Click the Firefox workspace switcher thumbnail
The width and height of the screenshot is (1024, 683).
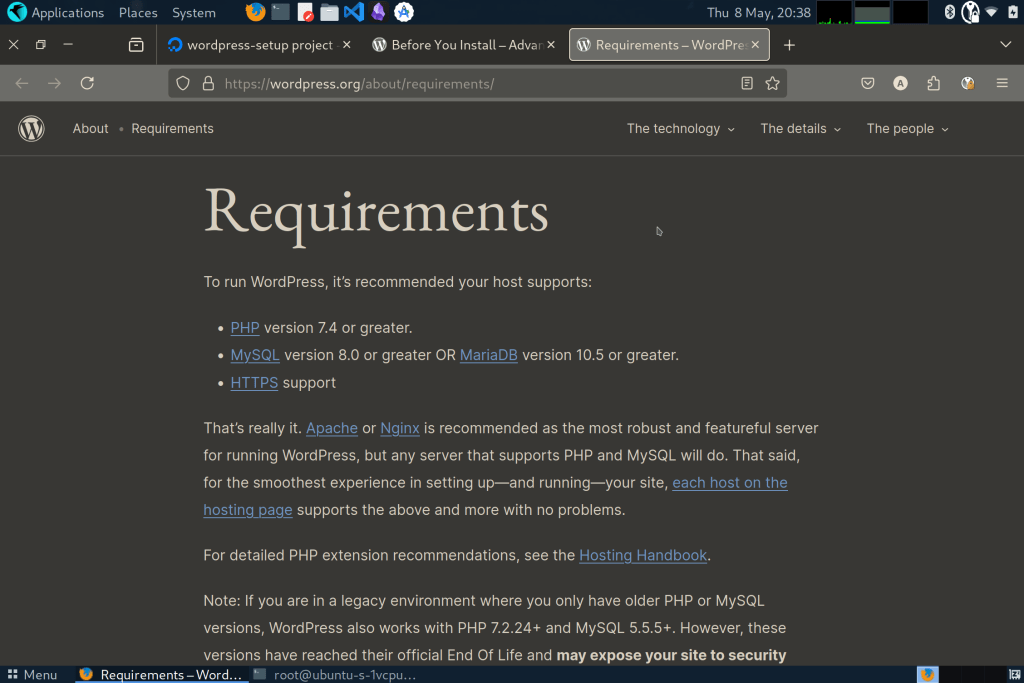tap(927, 675)
